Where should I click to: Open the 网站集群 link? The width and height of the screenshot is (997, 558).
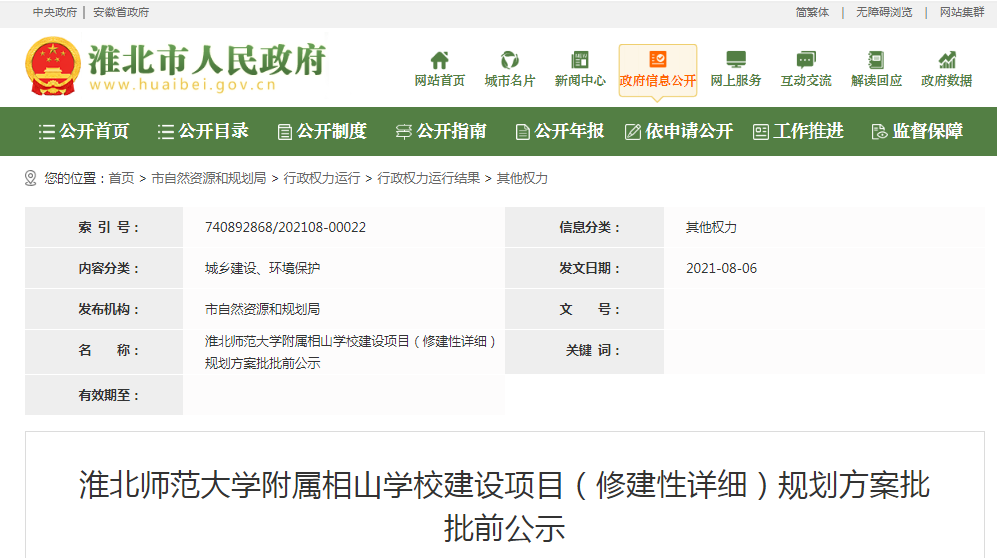962,12
